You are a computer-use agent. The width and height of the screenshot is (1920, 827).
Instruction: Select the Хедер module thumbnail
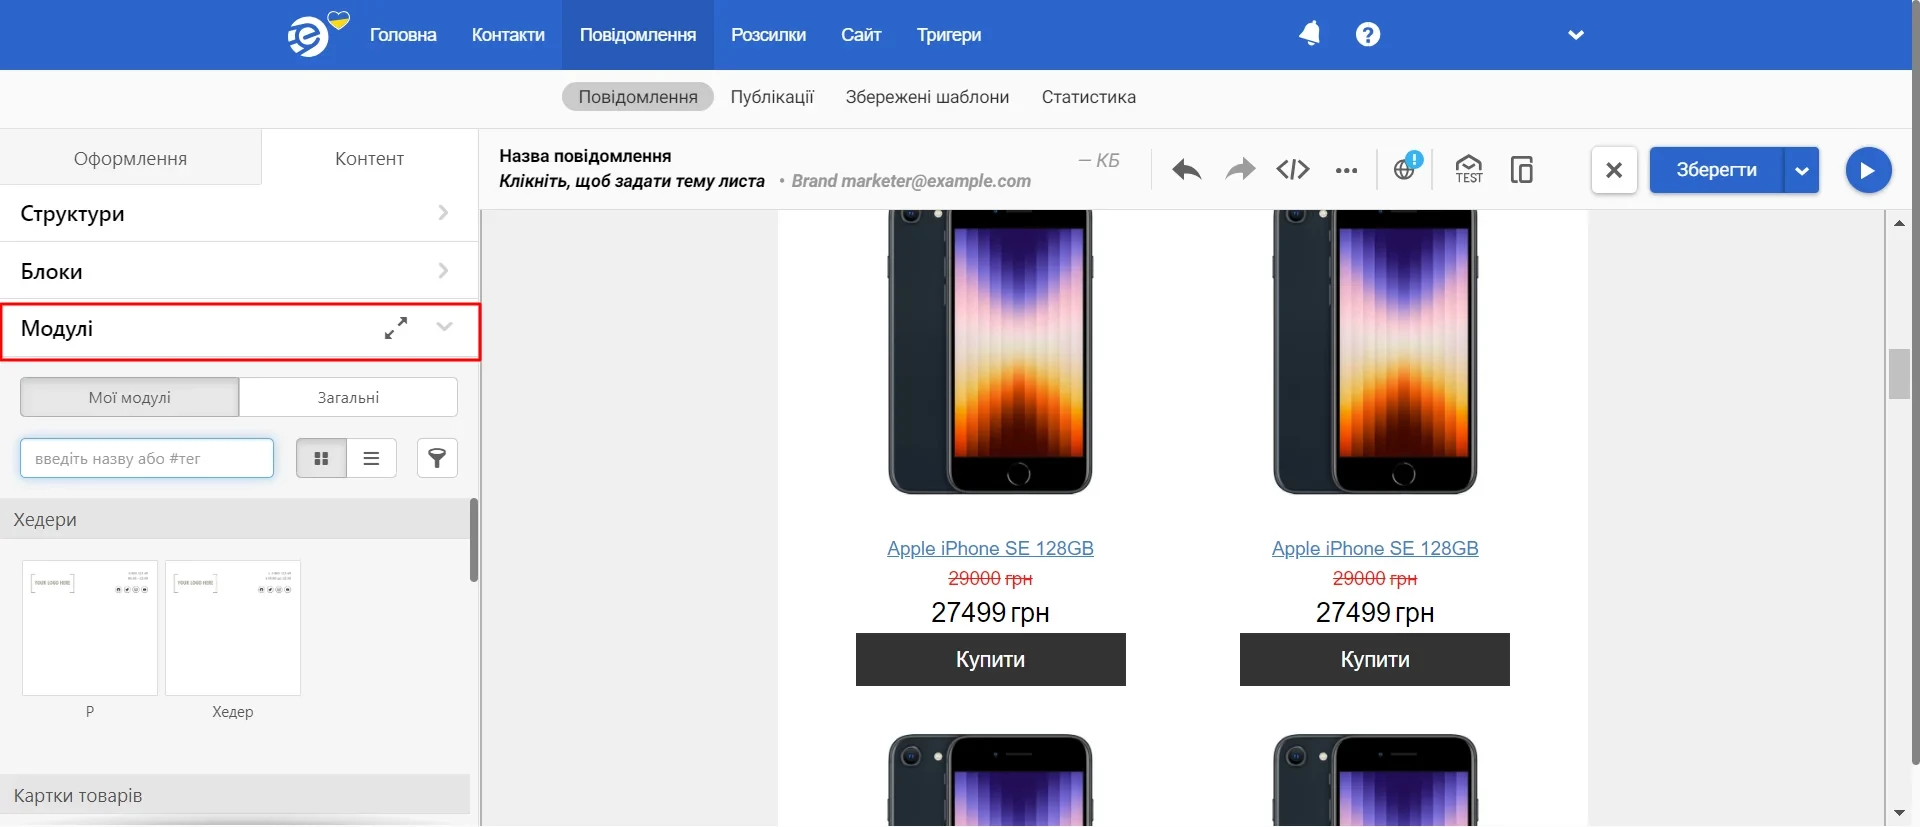pyautogui.click(x=233, y=628)
